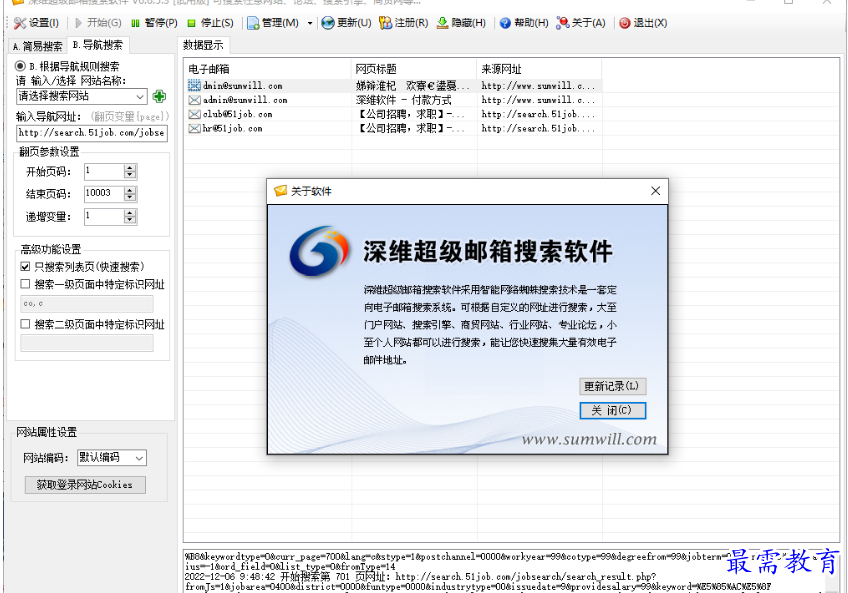Click the 获取登录网站Cookies button
This screenshot has width=848, height=593.
click(85, 485)
